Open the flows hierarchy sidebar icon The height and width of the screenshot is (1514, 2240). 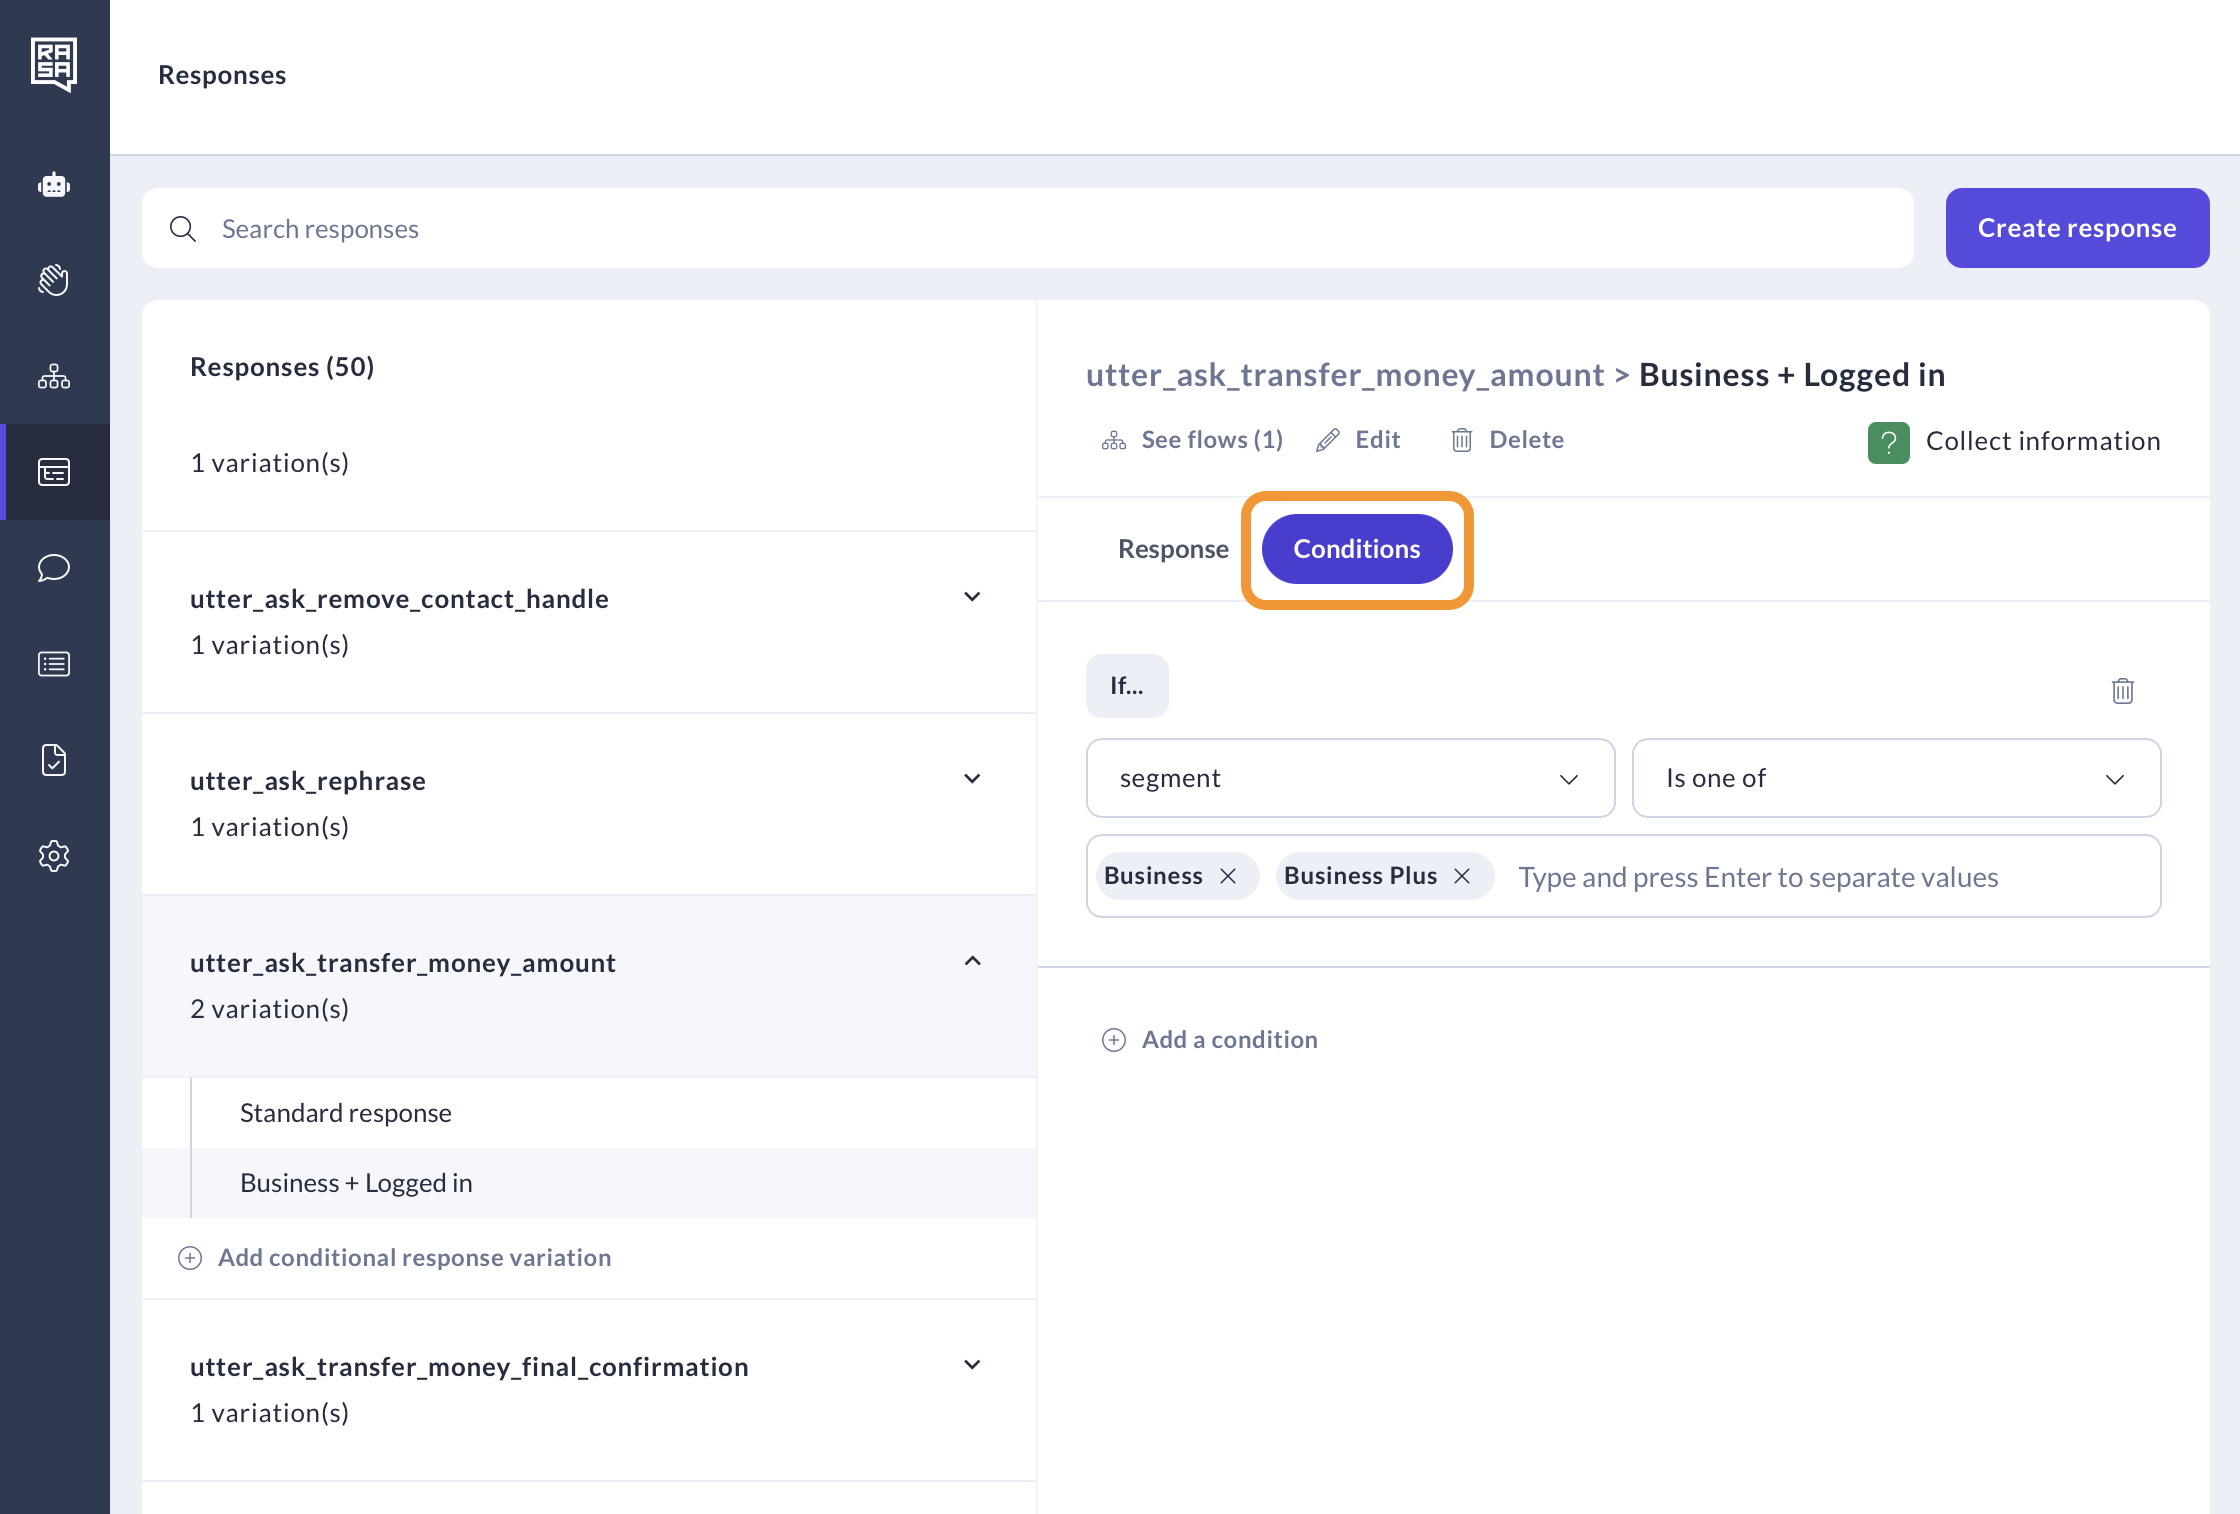(x=54, y=376)
